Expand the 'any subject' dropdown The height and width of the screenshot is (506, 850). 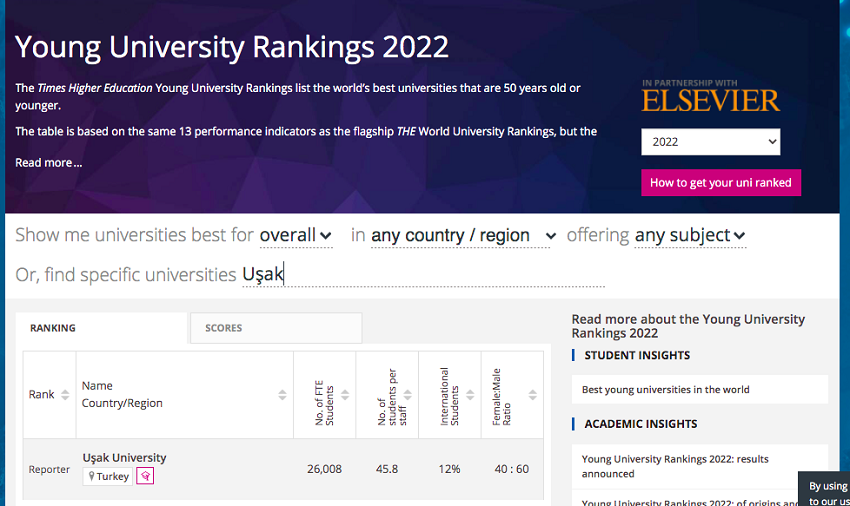click(x=690, y=236)
